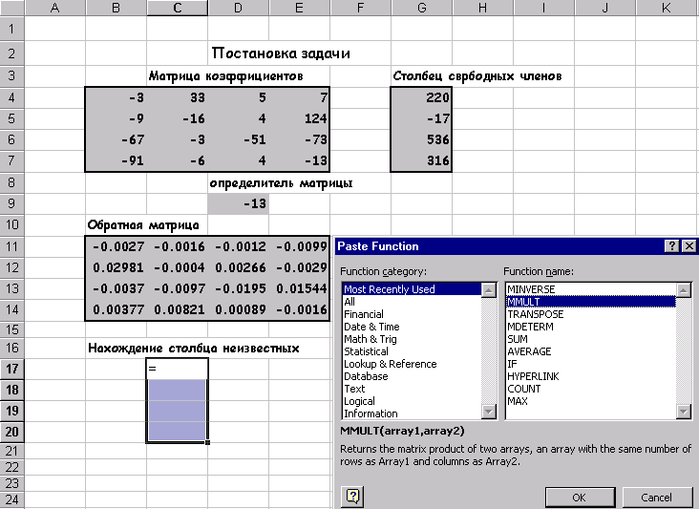699x509 pixels.
Task: Select row 1 header
Action: click(x=12, y=29)
